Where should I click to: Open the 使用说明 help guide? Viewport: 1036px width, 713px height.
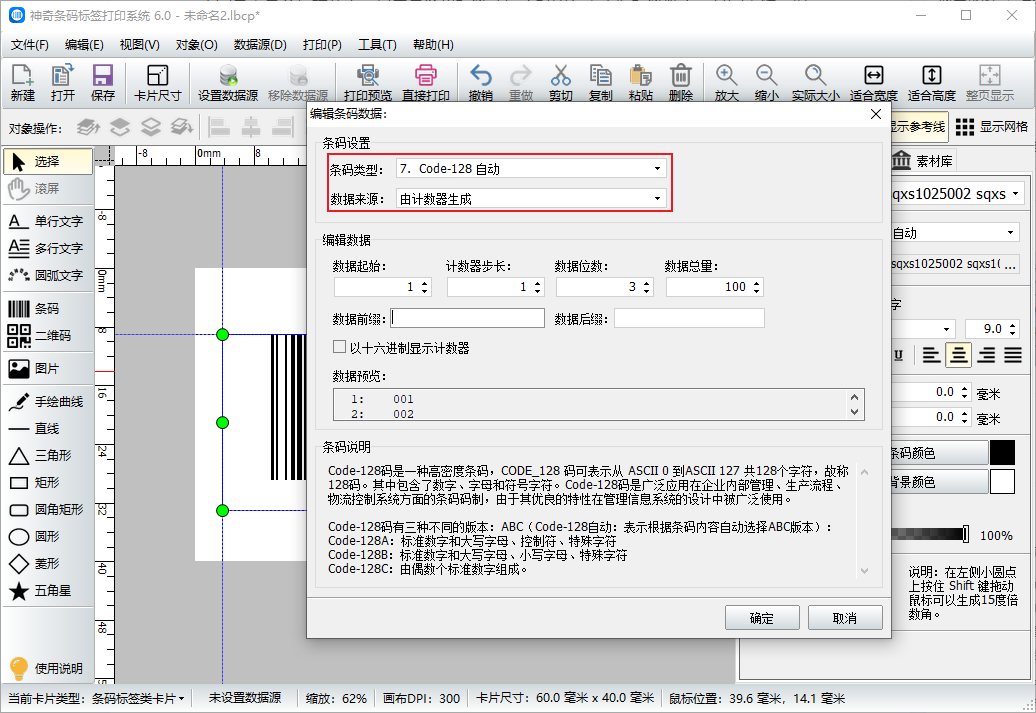[x=48, y=669]
